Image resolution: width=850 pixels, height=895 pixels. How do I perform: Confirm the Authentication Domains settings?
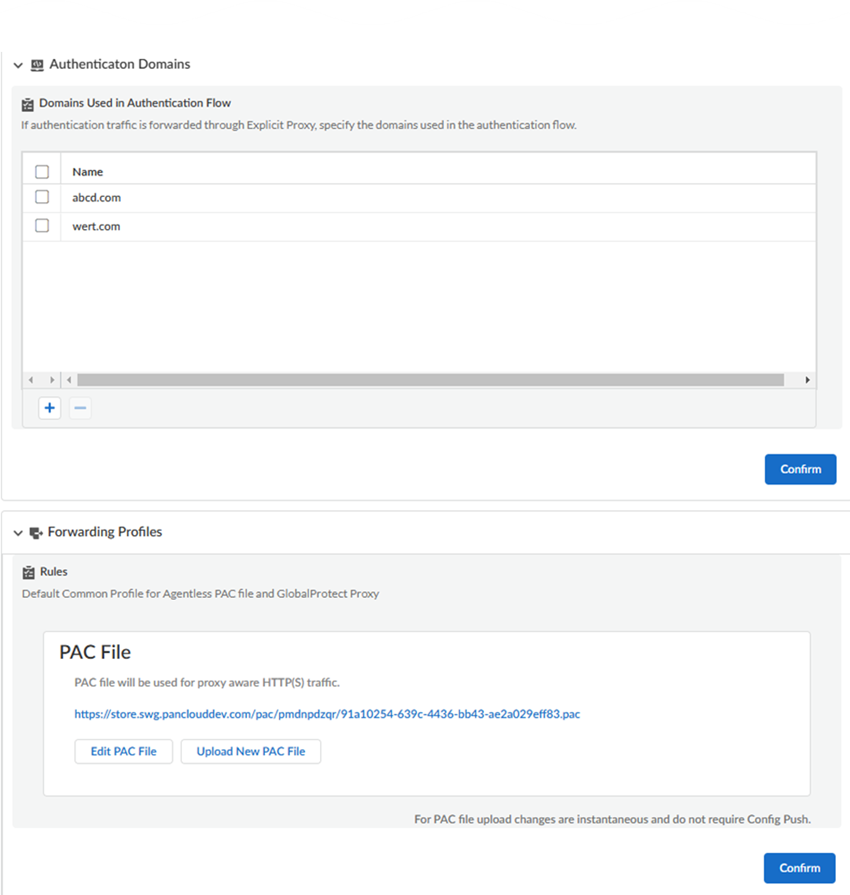pos(800,469)
